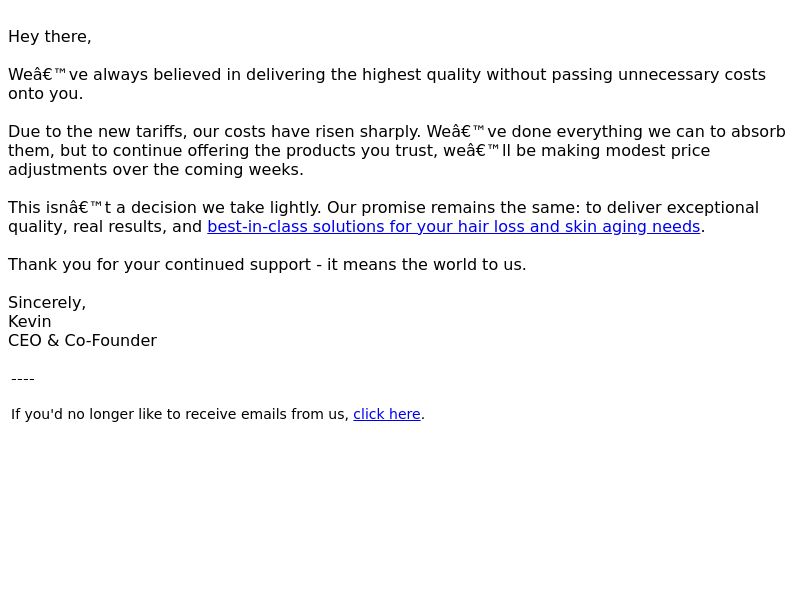Click 'it means the world to us' text
The image size is (800, 600).
coord(425,265)
